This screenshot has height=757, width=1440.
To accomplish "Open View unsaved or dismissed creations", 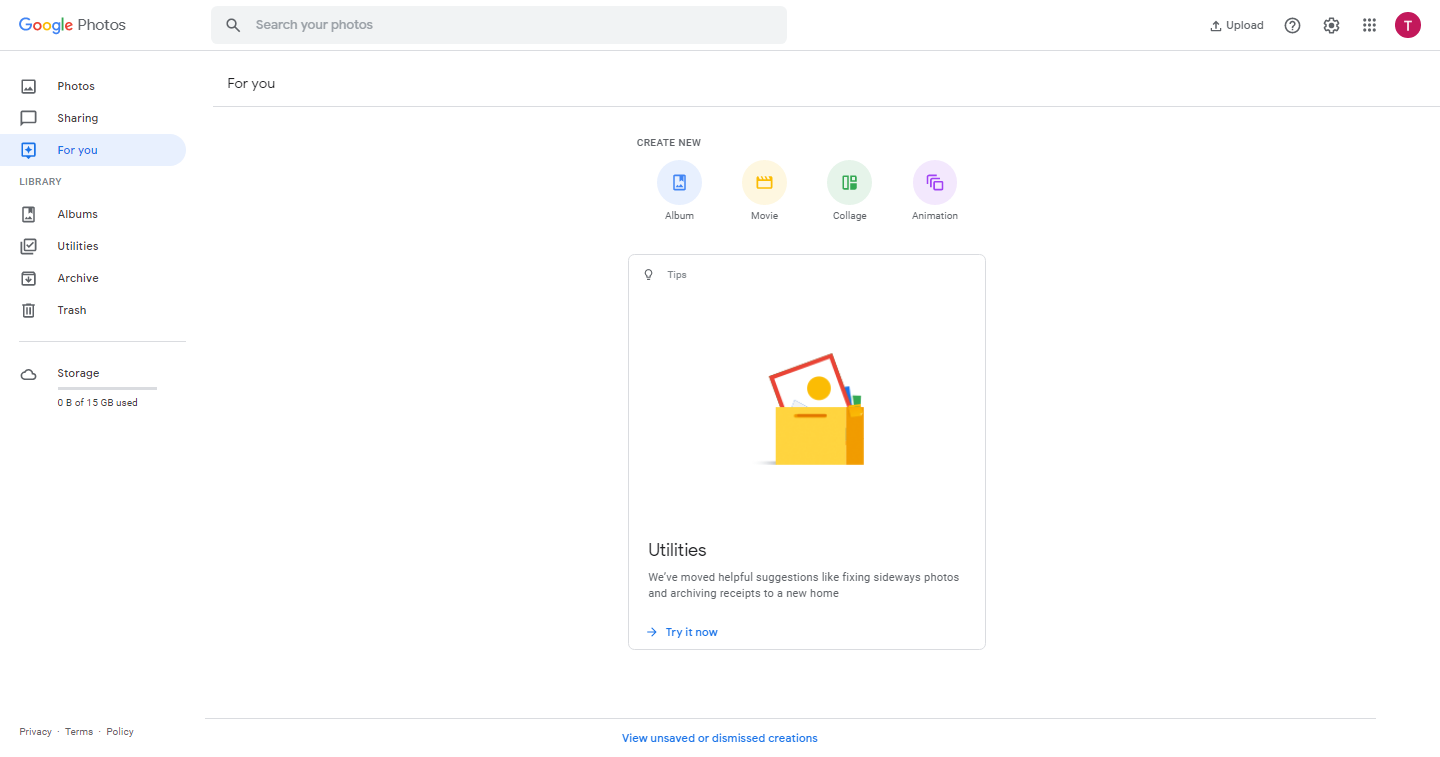I will click(720, 738).
